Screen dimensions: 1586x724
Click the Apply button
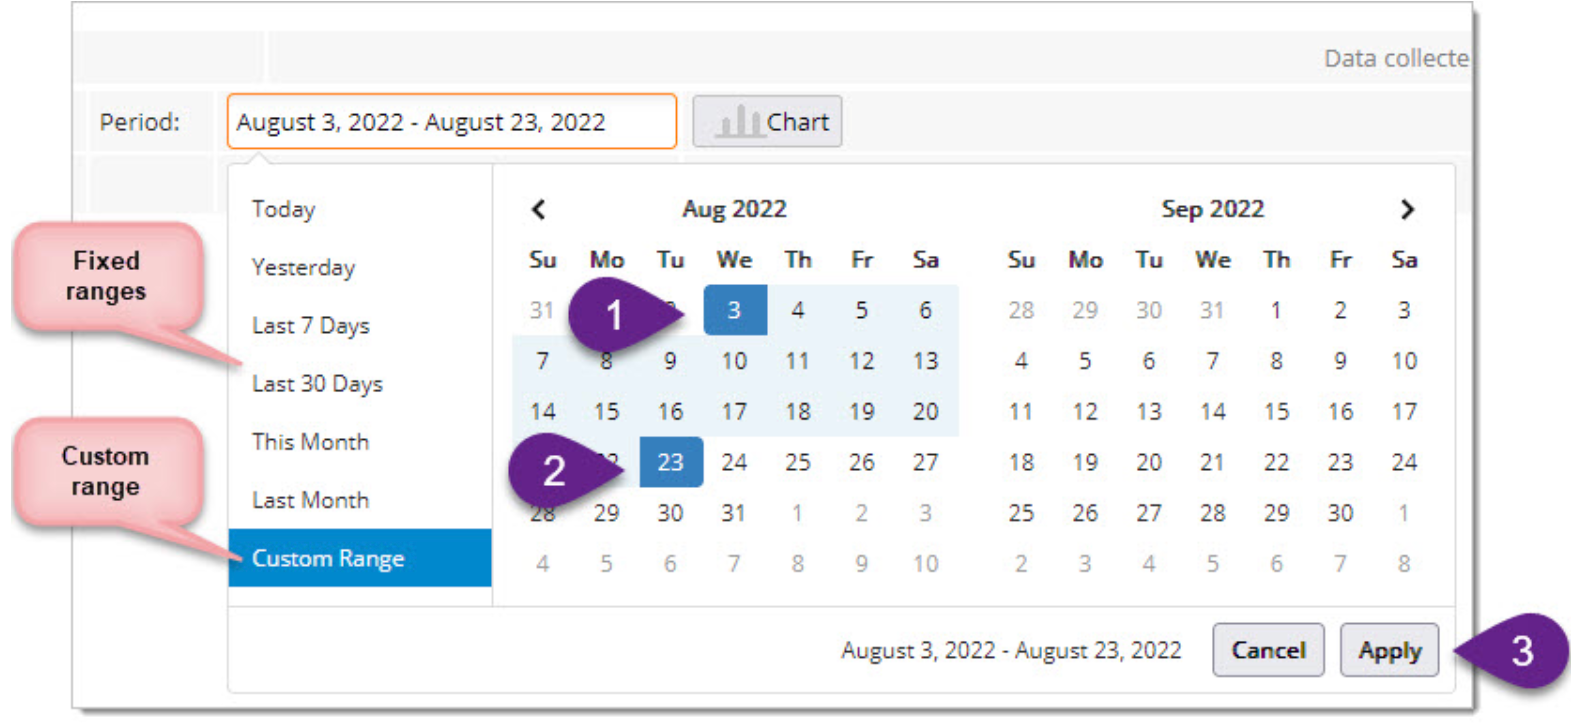point(1389,650)
